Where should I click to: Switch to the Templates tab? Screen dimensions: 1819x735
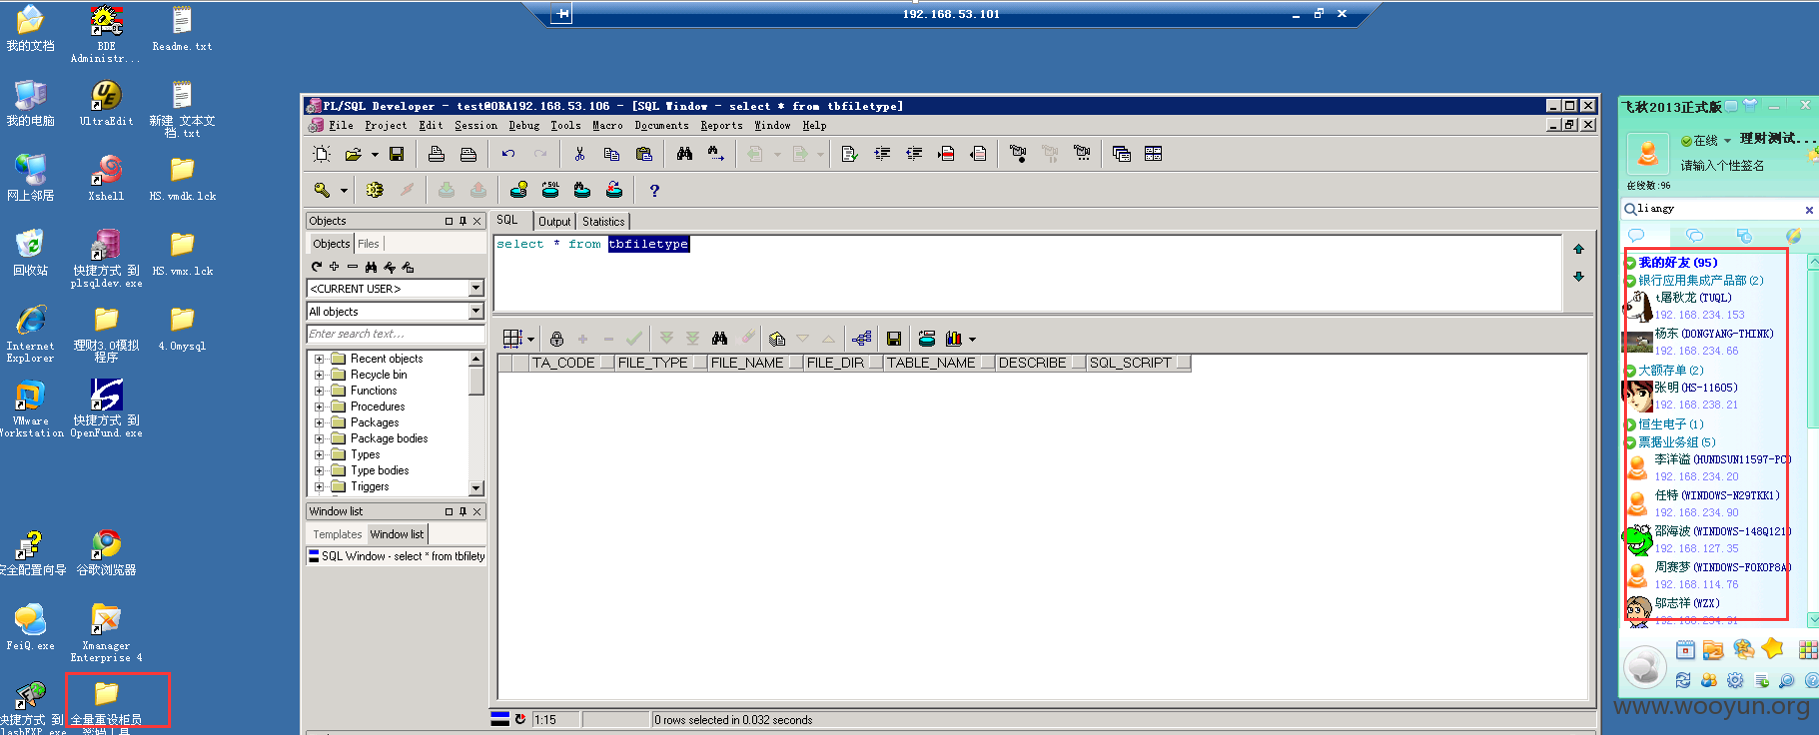[337, 535]
